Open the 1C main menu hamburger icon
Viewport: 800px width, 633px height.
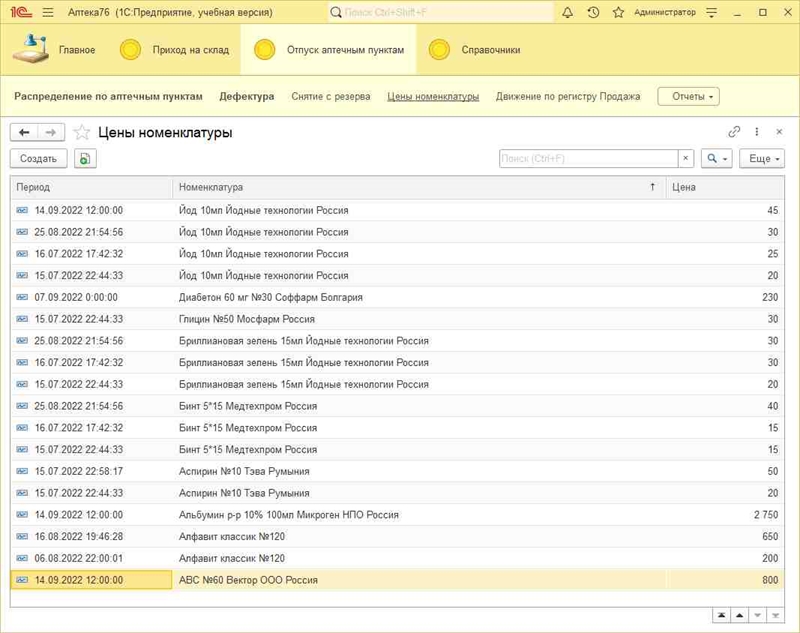tap(48, 12)
